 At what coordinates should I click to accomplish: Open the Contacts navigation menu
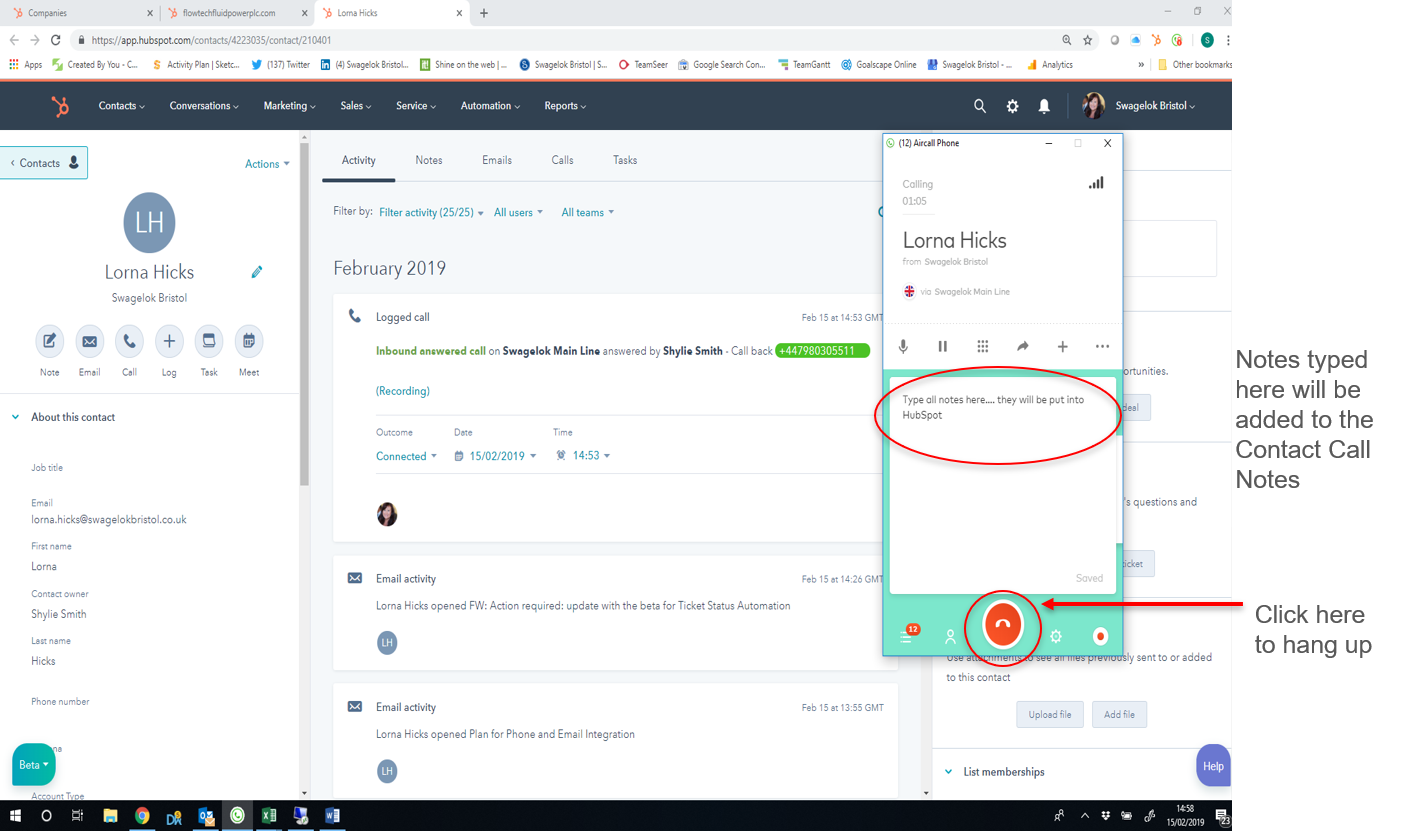[x=122, y=106]
